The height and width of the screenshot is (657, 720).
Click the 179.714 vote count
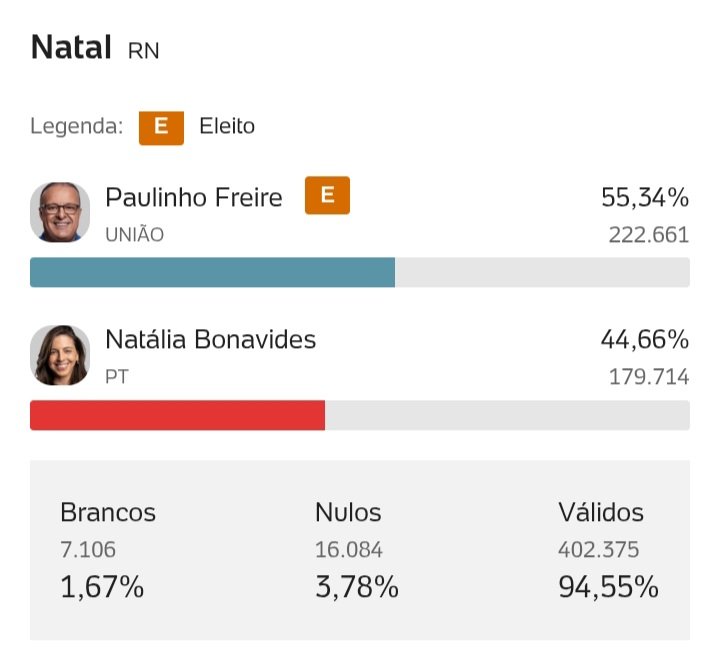tap(649, 377)
